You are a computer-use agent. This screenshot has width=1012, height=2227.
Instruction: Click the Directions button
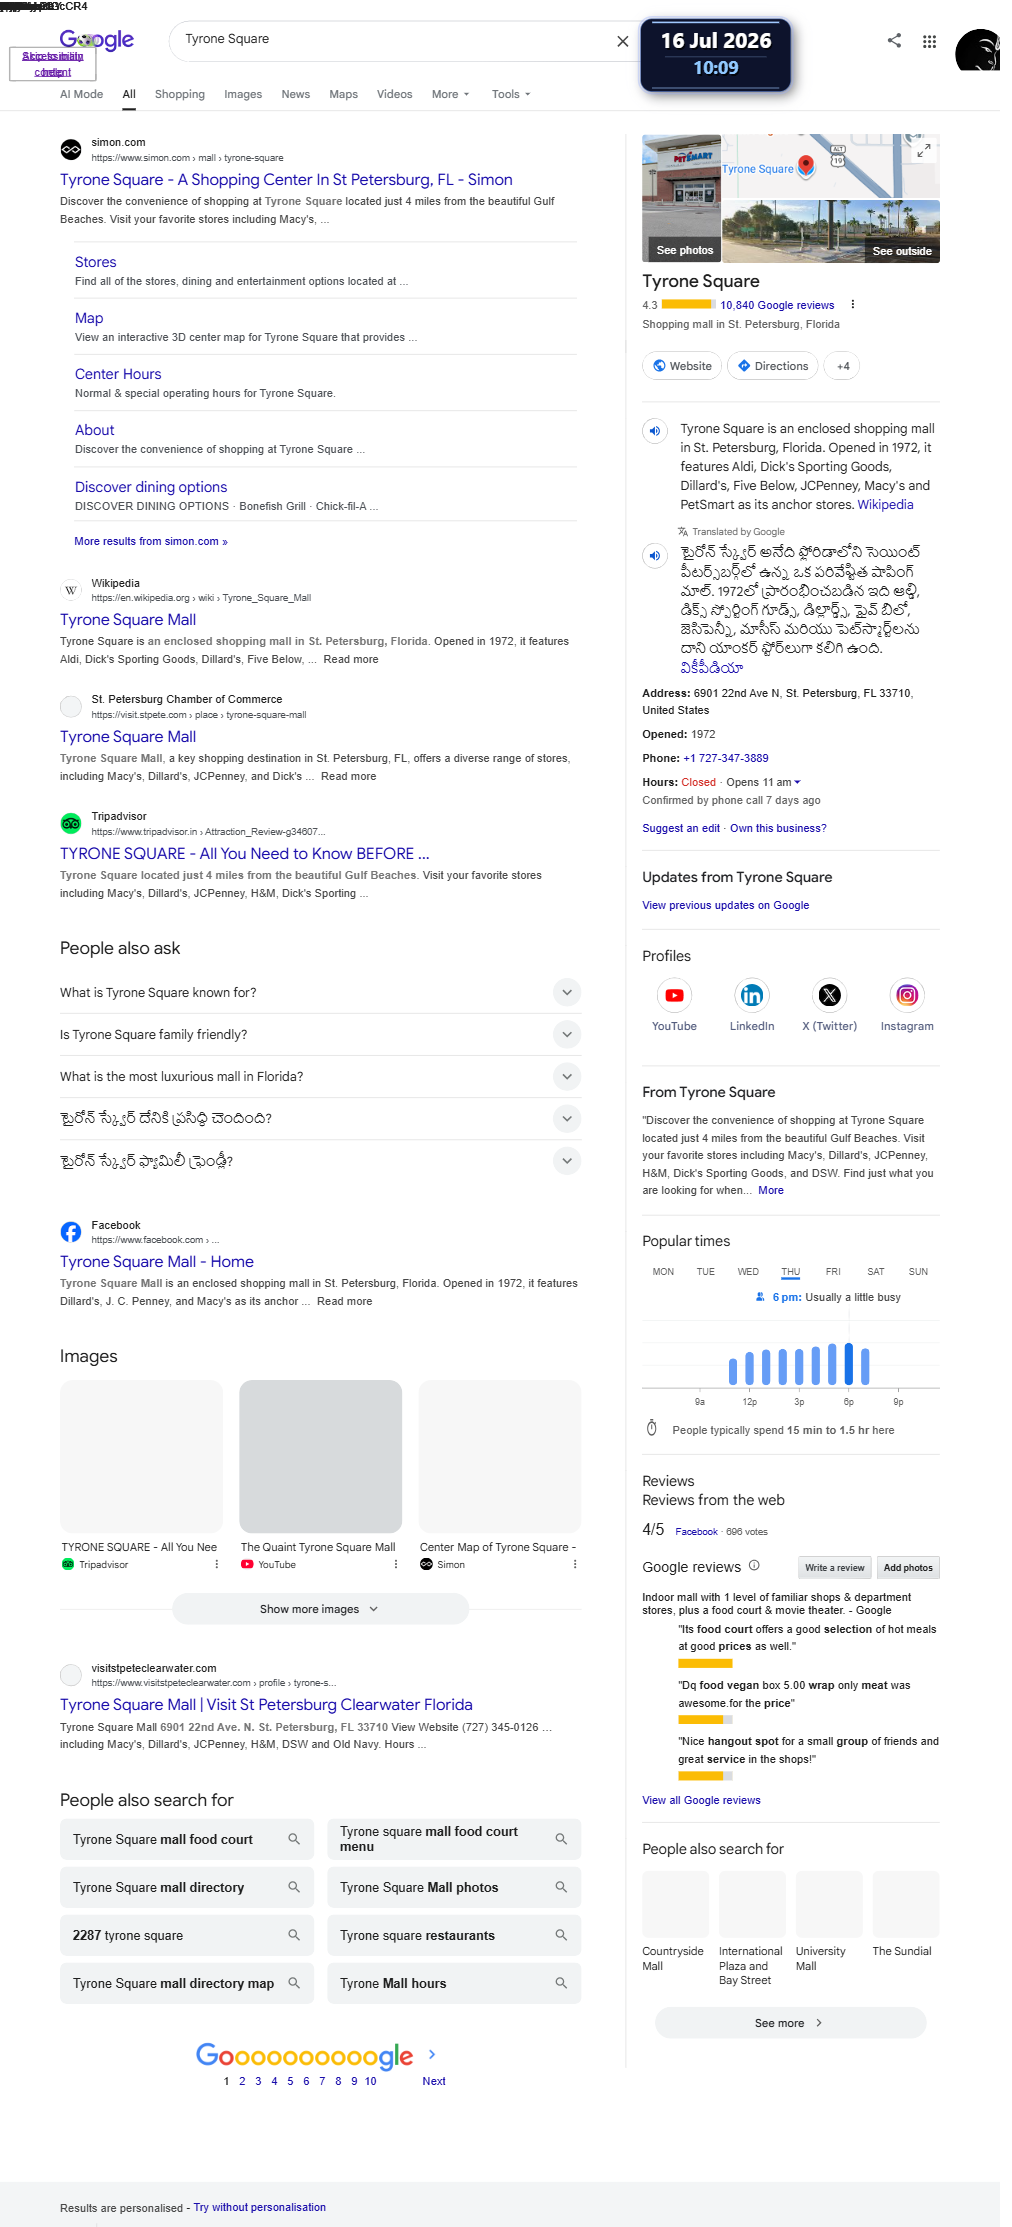(x=773, y=366)
